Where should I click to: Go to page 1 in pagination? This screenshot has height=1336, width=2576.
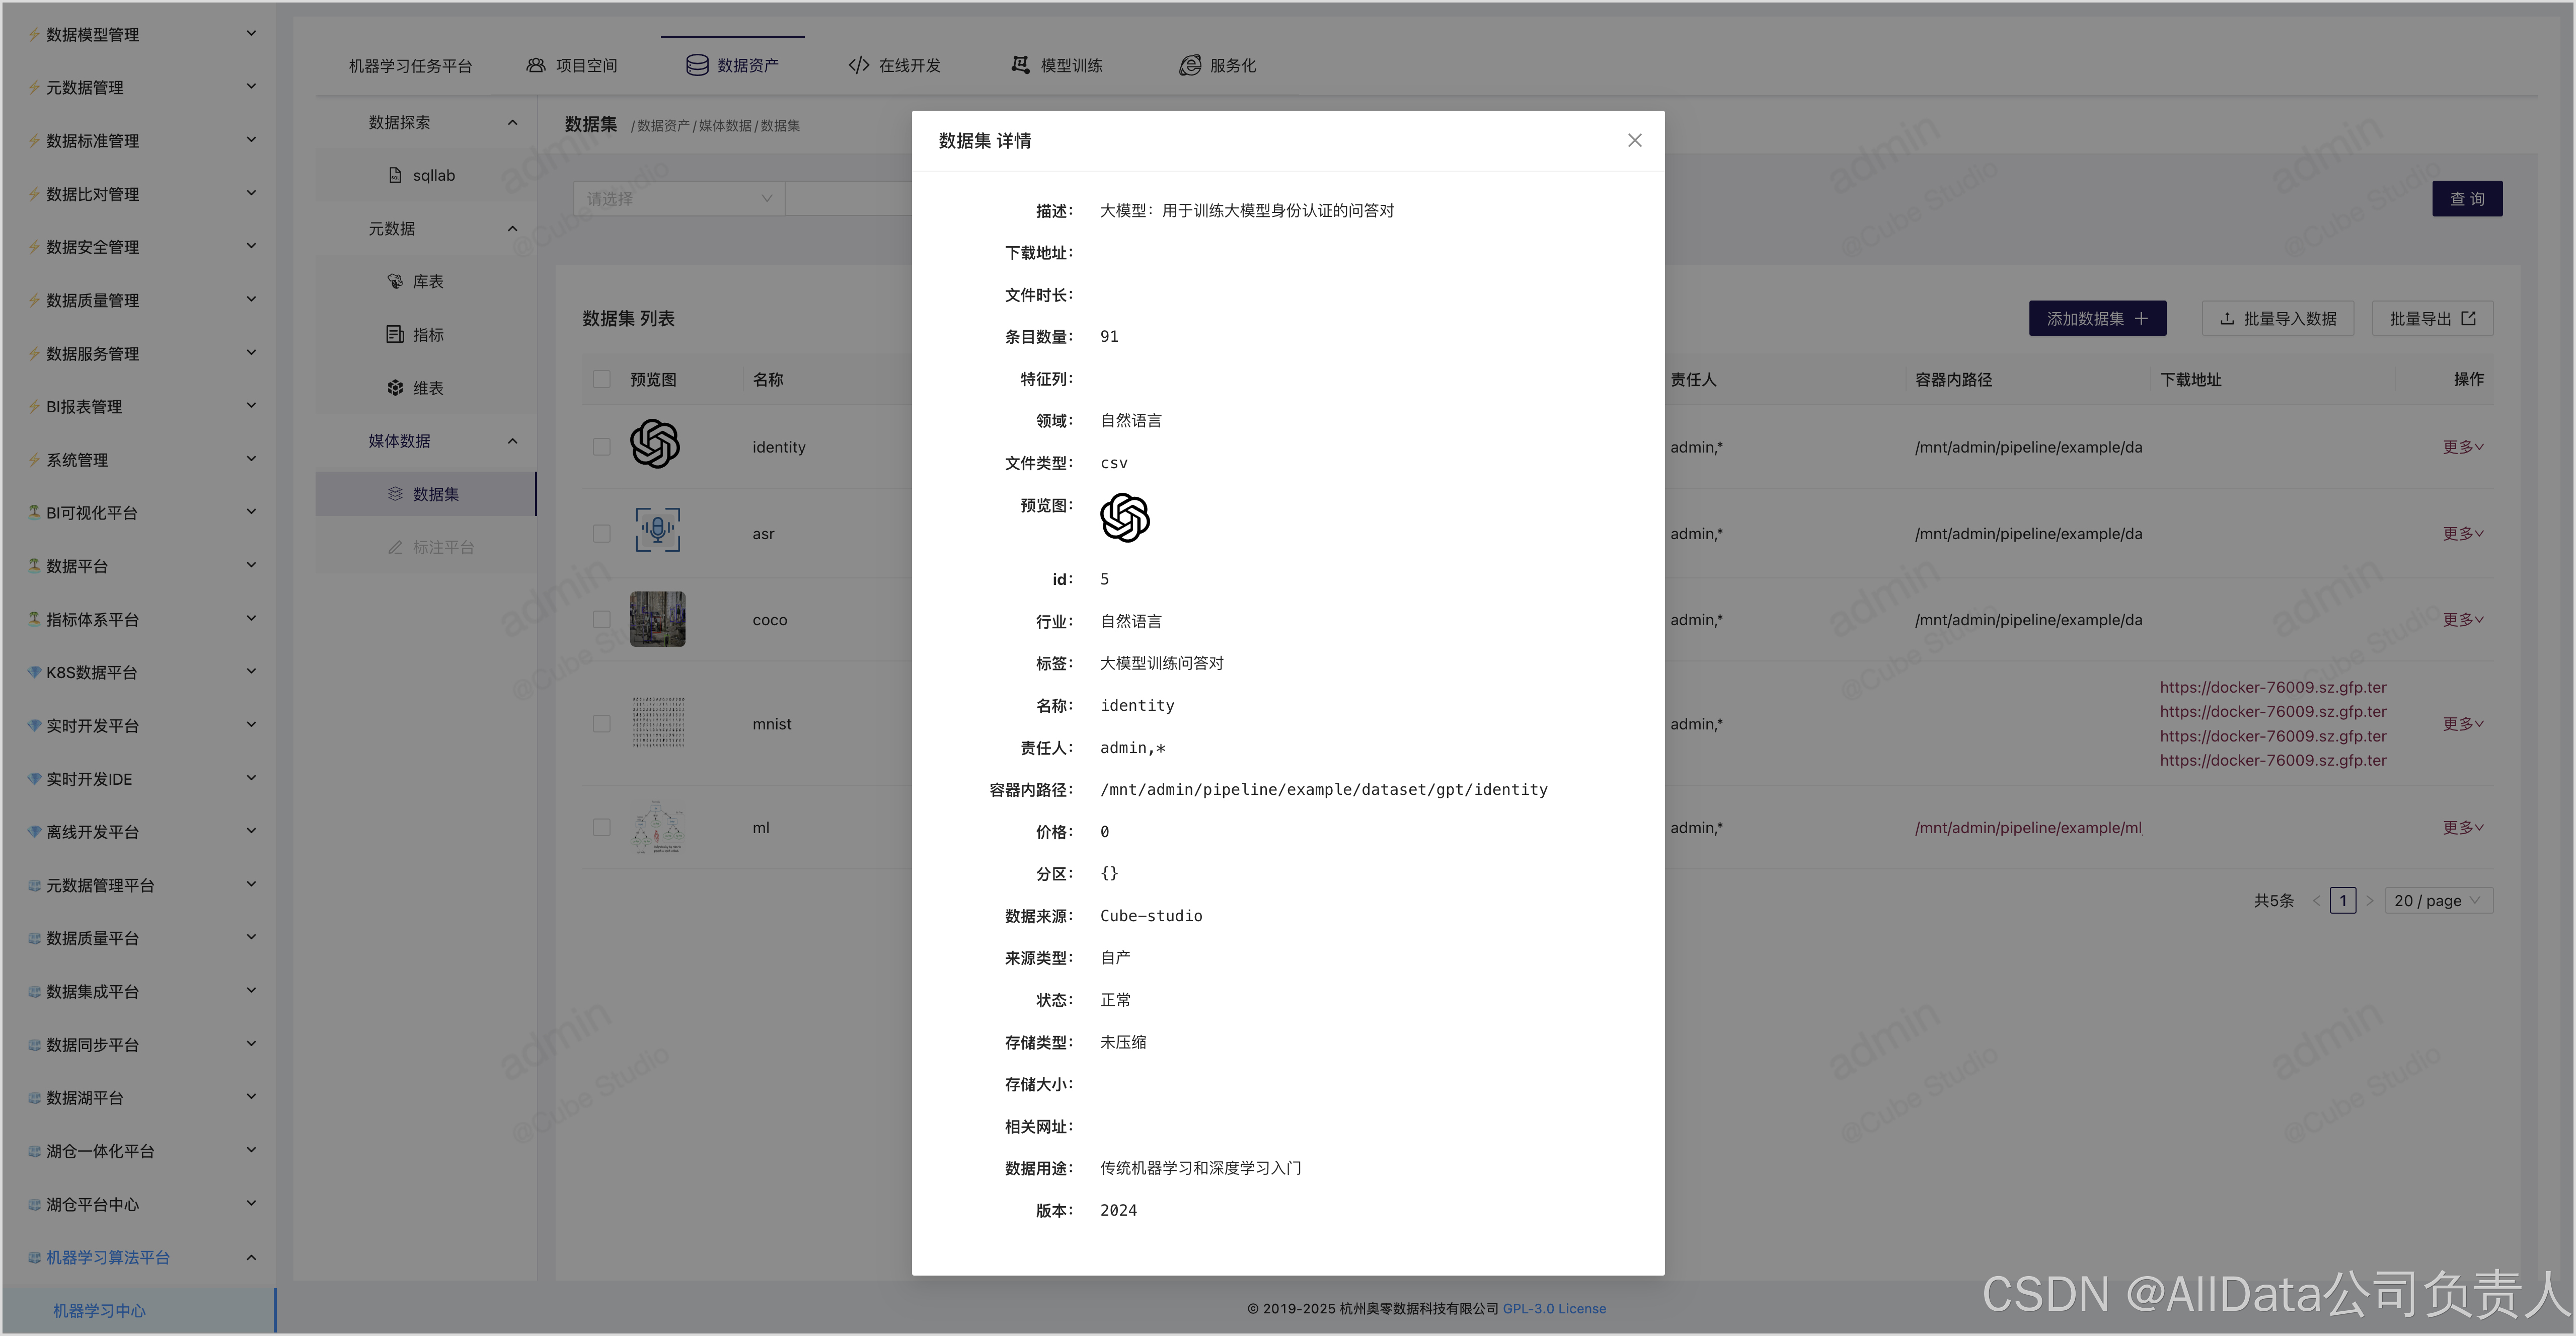(x=2342, y=900)
